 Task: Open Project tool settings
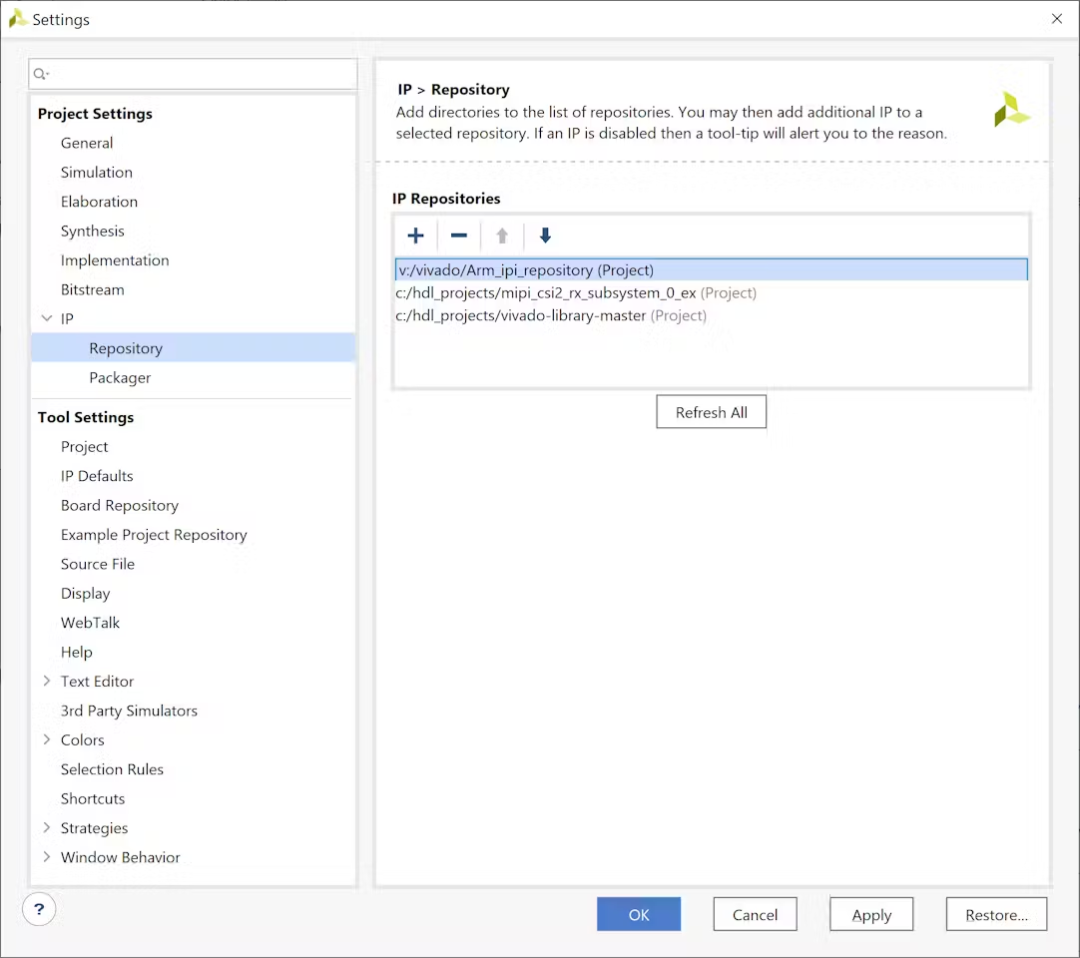pyautogui.click(x=84, y=446)
